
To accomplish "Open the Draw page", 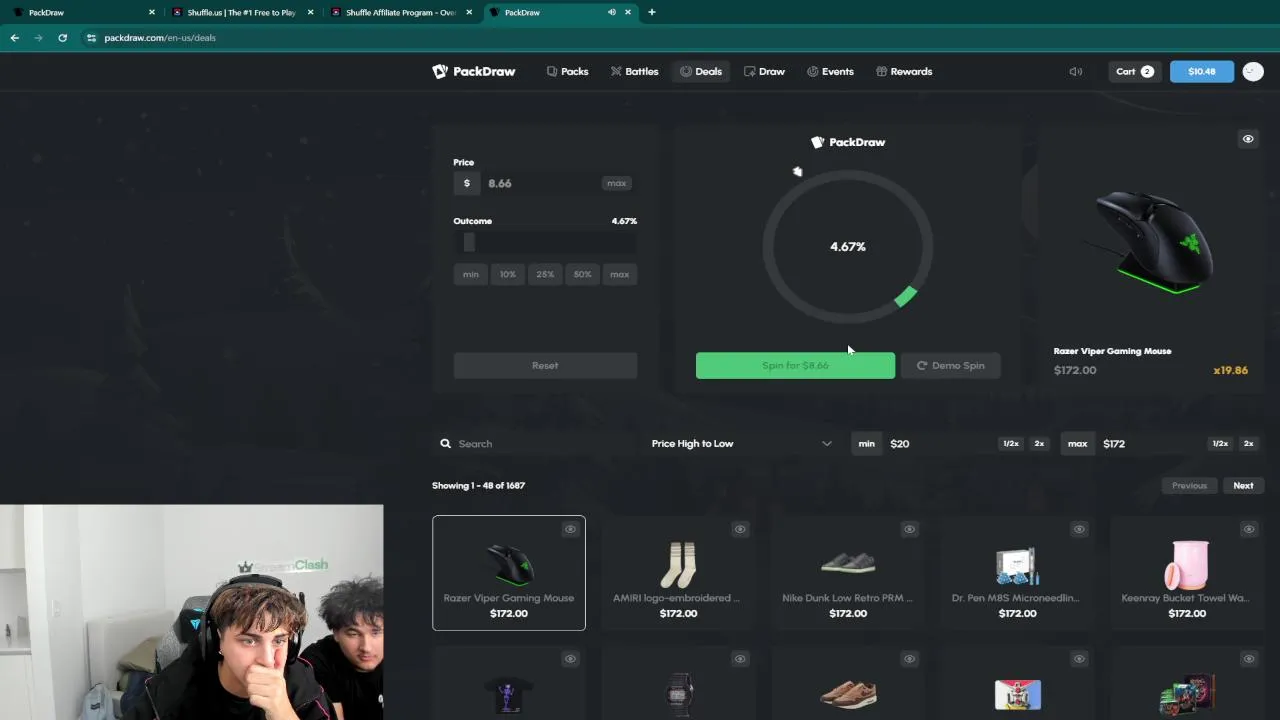I will [764, 72].
